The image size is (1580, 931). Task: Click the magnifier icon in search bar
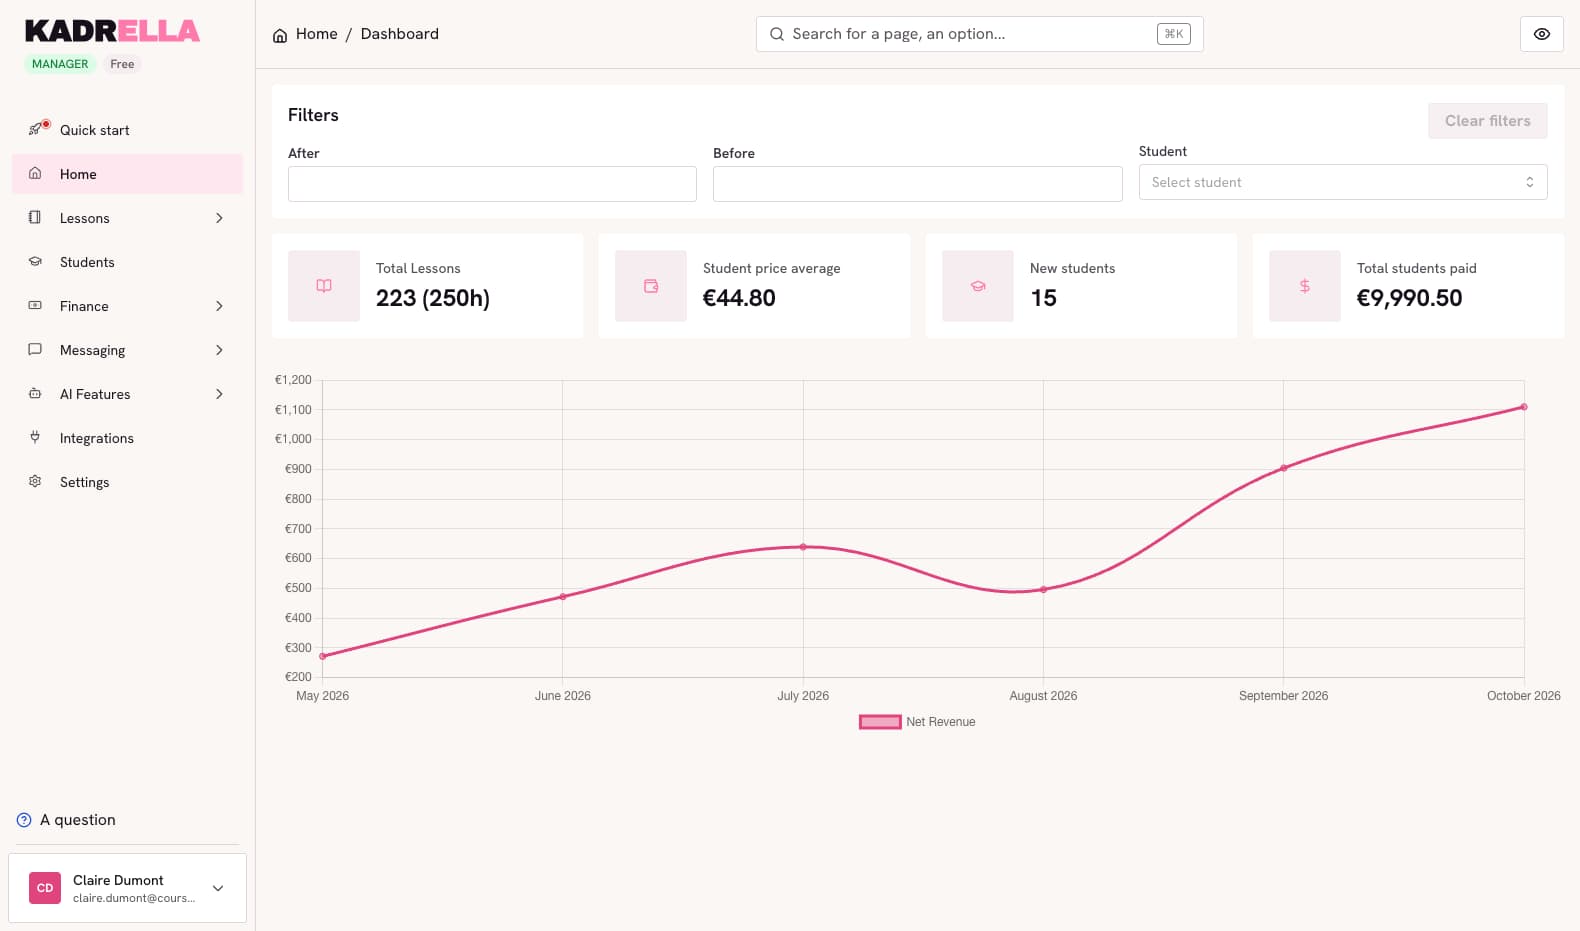coord(776,34)
